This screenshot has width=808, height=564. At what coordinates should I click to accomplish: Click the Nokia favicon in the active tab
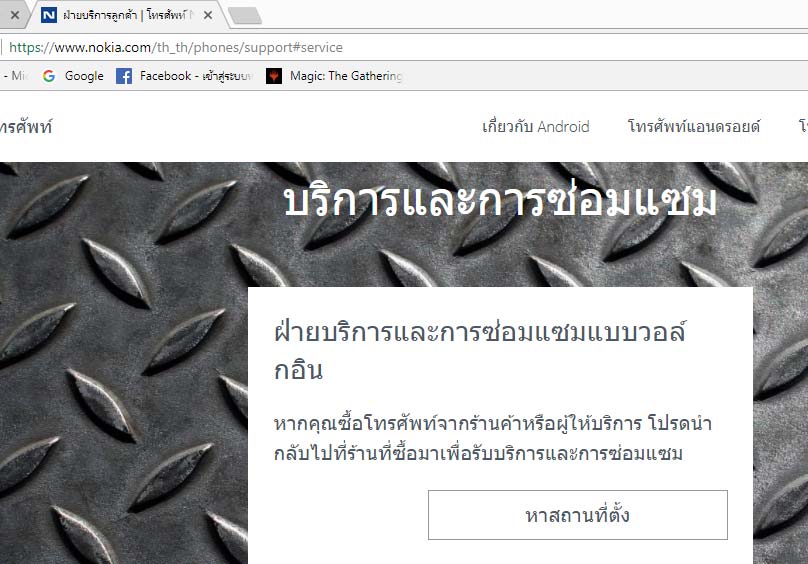click(49, 15)
